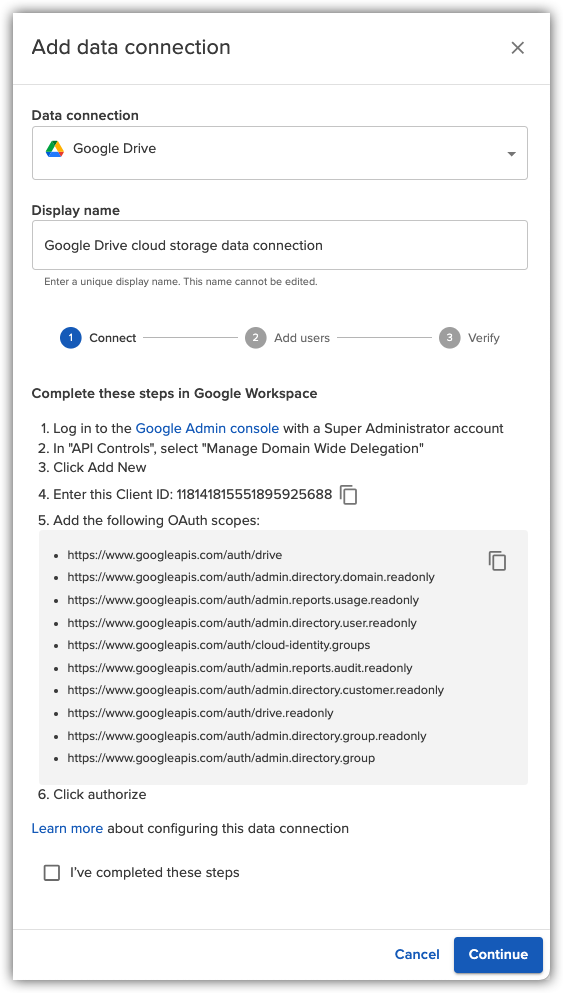Click "Add the following OAuth scopes" text
This screenshot has width=563, height=993.
[156, 521]
